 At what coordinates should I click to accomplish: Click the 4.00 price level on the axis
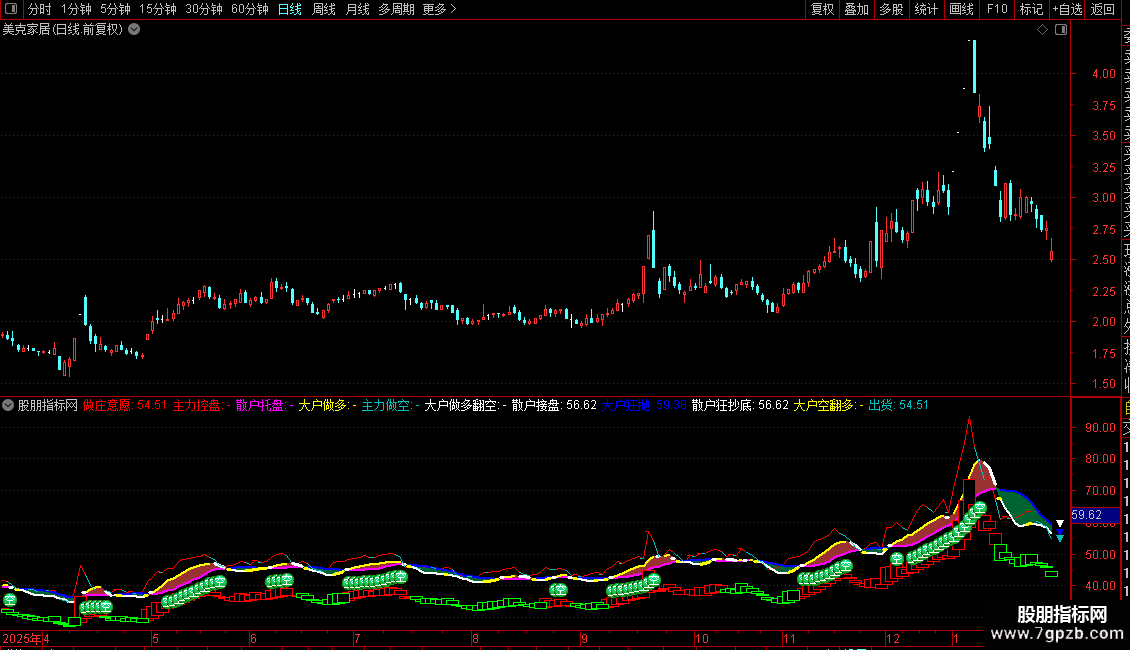[x=1103, y=74]
